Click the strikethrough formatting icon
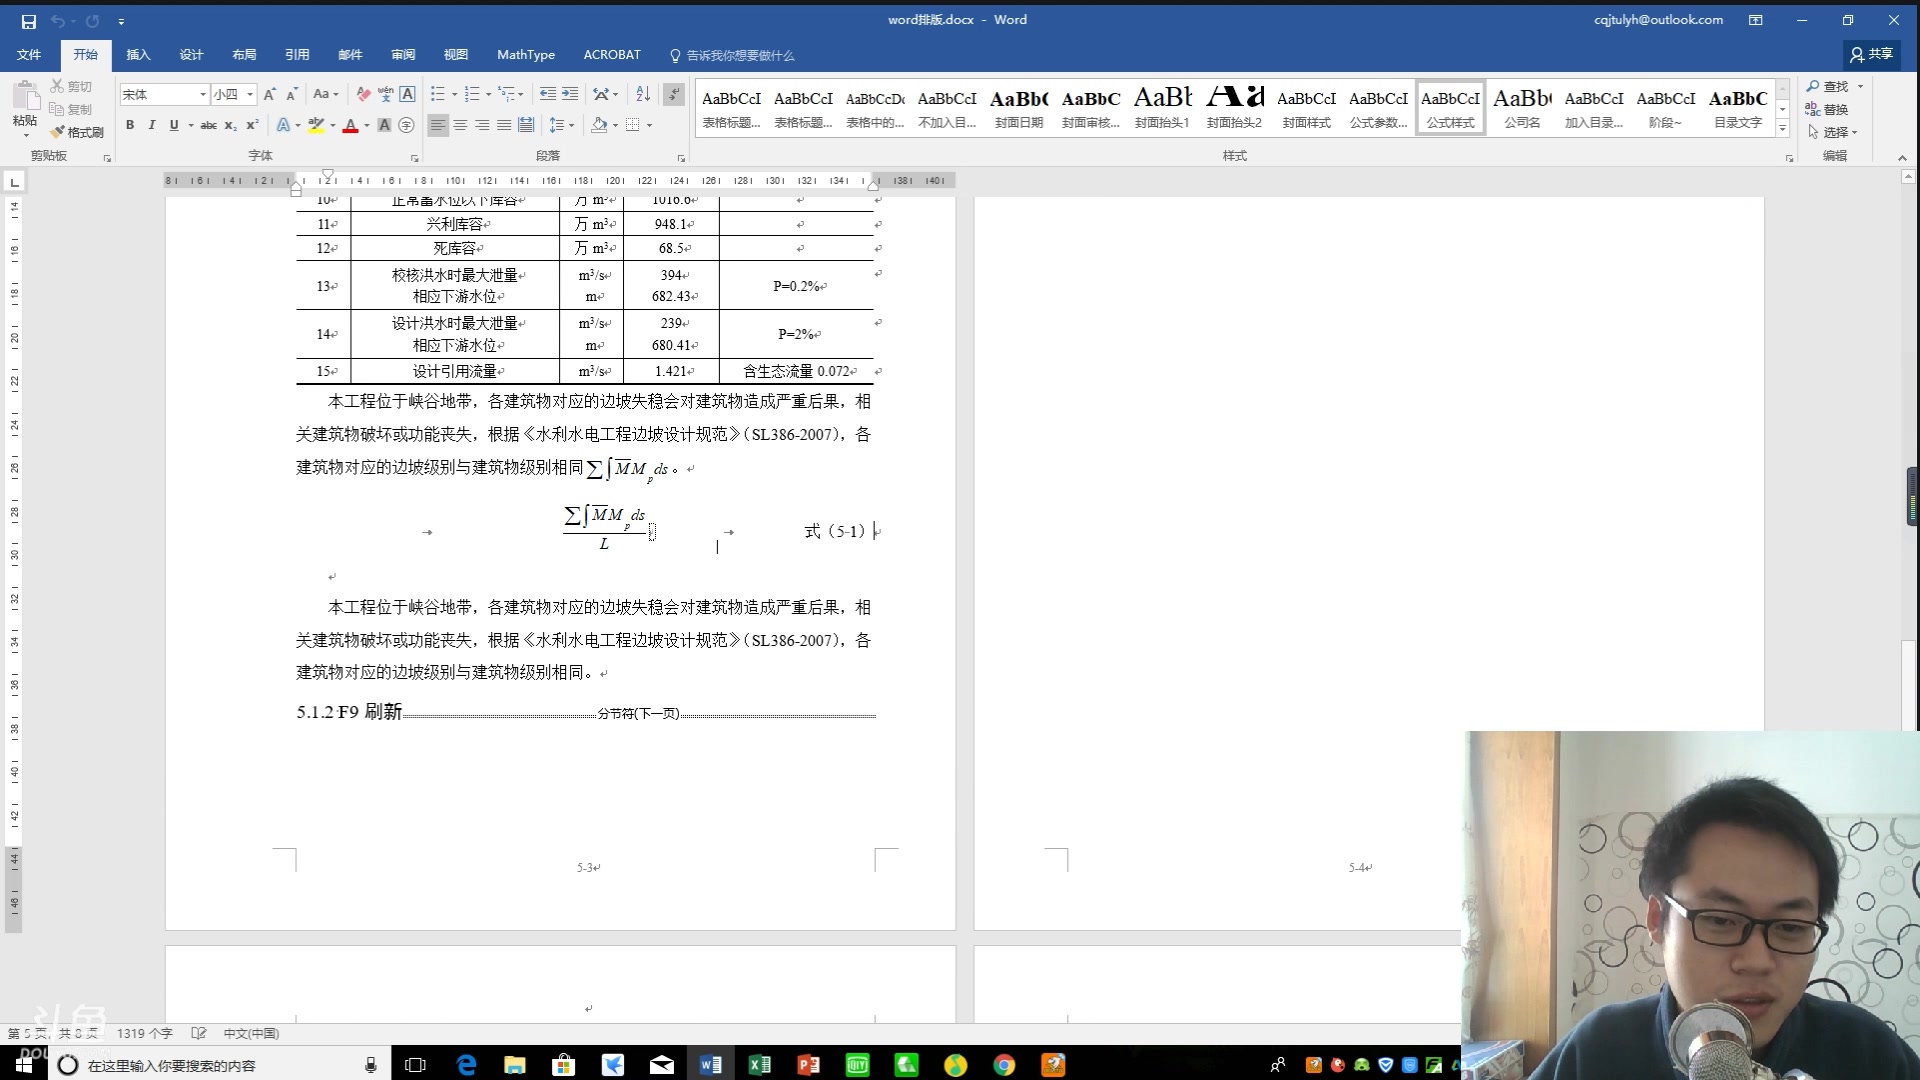The height and width of the screenshot is (1080, 1920). [209, 125]
